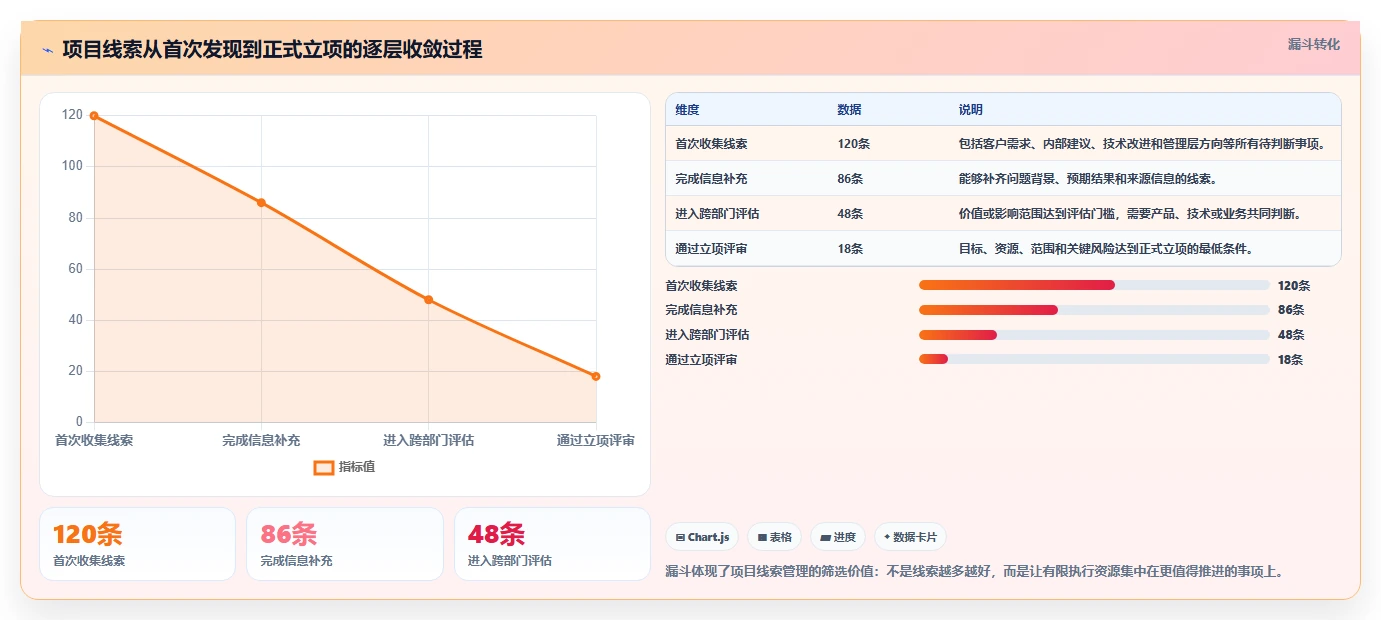The height and width of the screenshot is (620, 1381).
Task: Click the x-axis label 首次收集线索
Action: point(94,440)
